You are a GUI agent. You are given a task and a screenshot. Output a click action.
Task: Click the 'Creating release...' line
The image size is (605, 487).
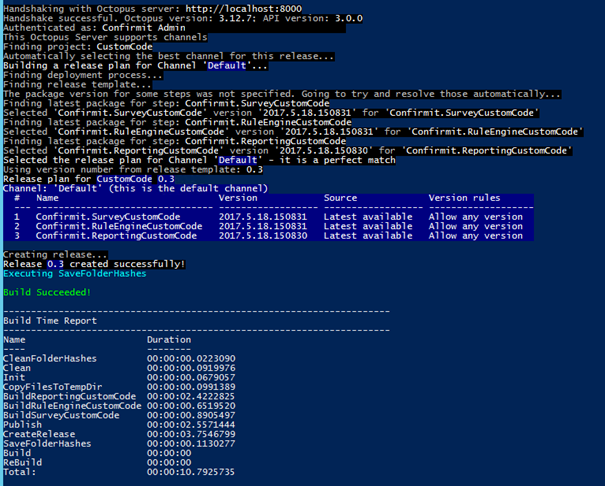[x=56, y=255]
